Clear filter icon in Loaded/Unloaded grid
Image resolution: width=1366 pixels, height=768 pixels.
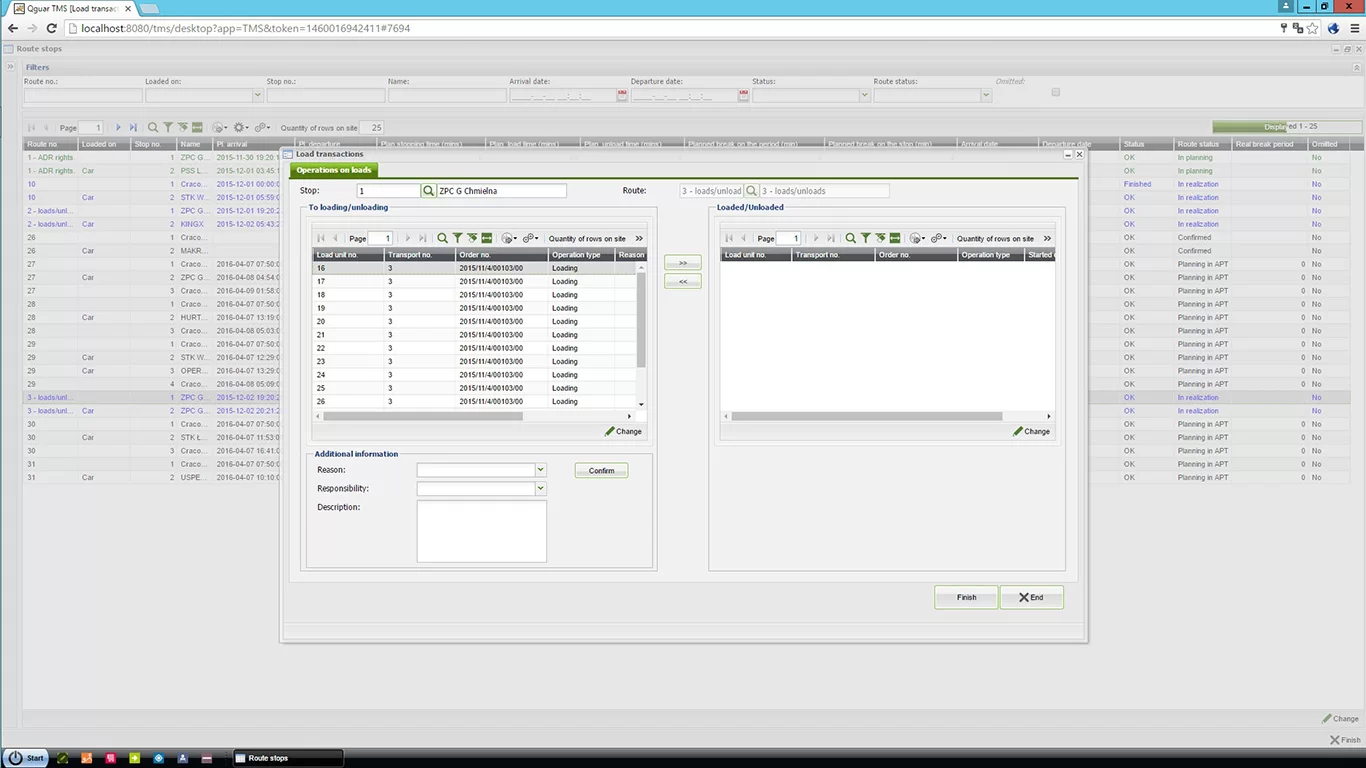tap(880, 238)
